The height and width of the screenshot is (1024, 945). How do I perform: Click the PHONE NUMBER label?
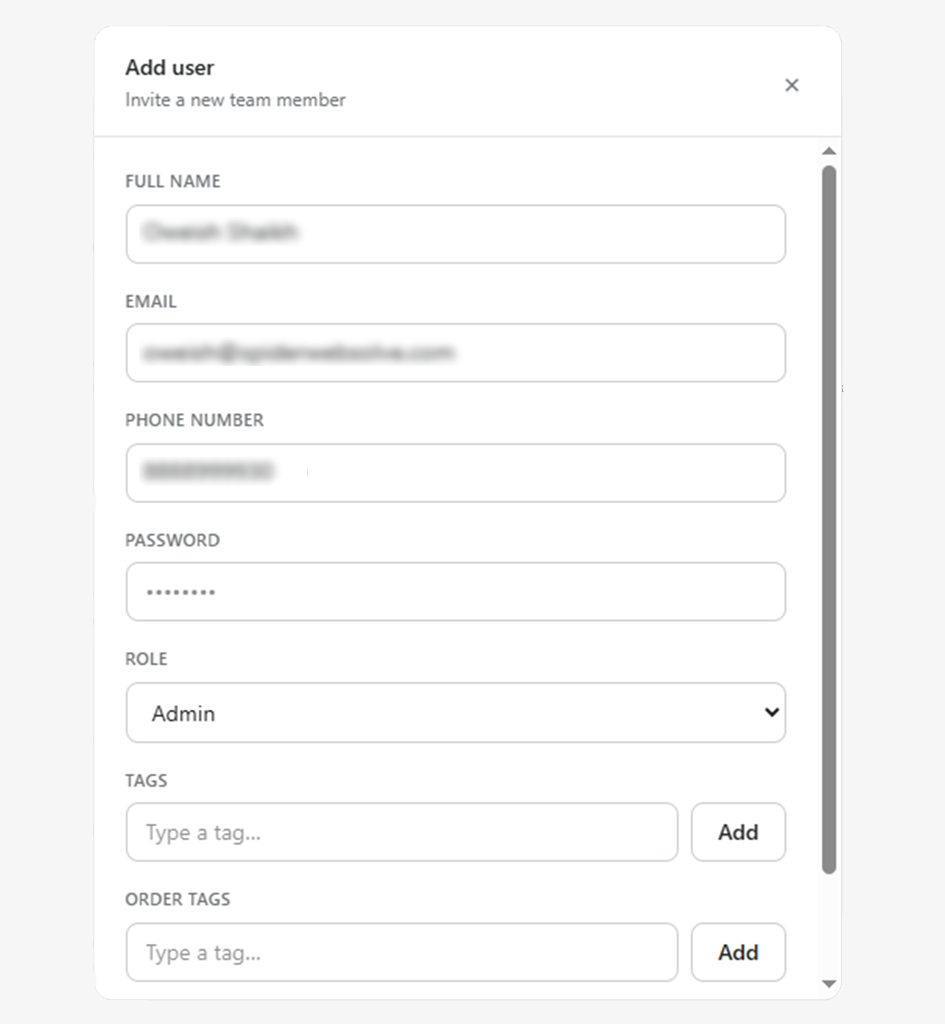tap(195, 420)
